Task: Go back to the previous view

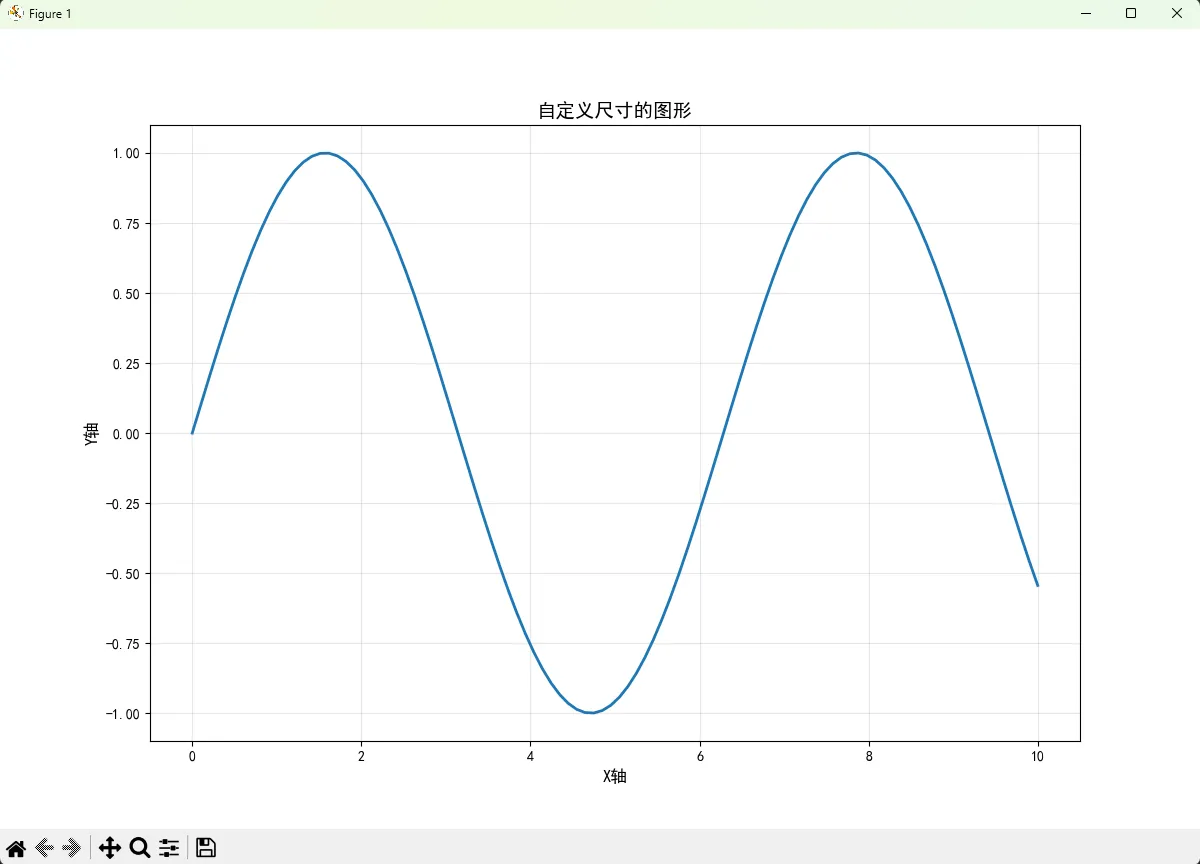Action: coord(44,848)
